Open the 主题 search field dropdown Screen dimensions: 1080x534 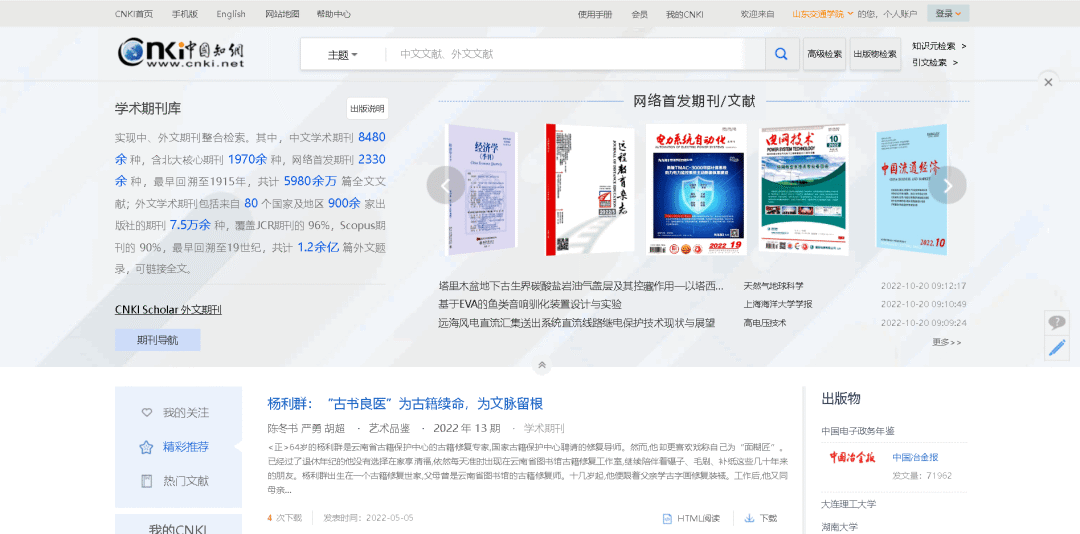click(x=342, y=55)
